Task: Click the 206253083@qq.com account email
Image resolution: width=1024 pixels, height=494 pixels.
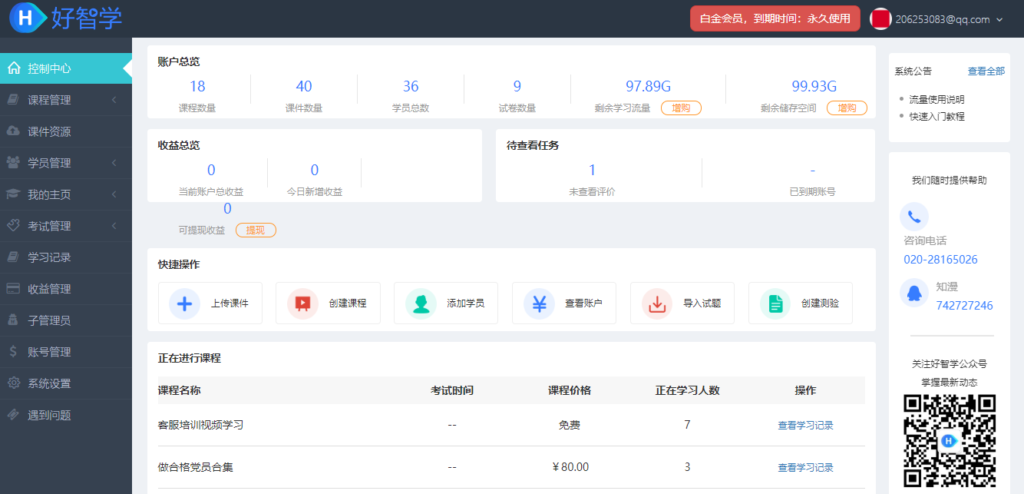Action: click(942, 20)
